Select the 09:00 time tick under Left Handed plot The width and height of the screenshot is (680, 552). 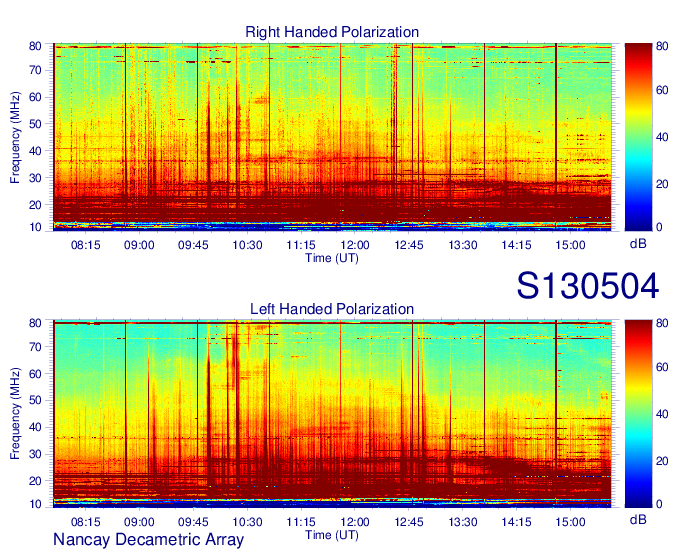click(x=139, y=522)
